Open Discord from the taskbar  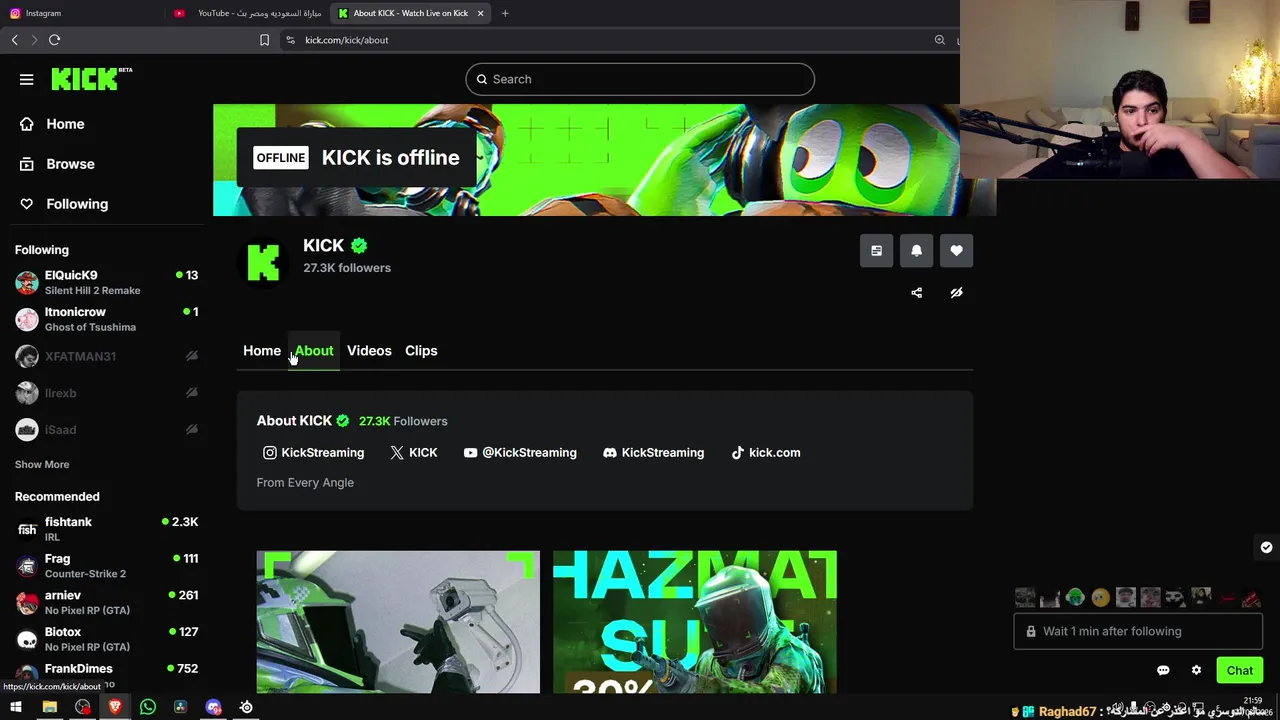tap(213, 707)
